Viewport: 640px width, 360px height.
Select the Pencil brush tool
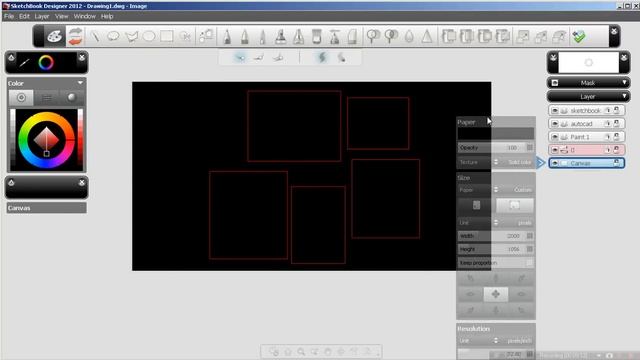(227, 36)
